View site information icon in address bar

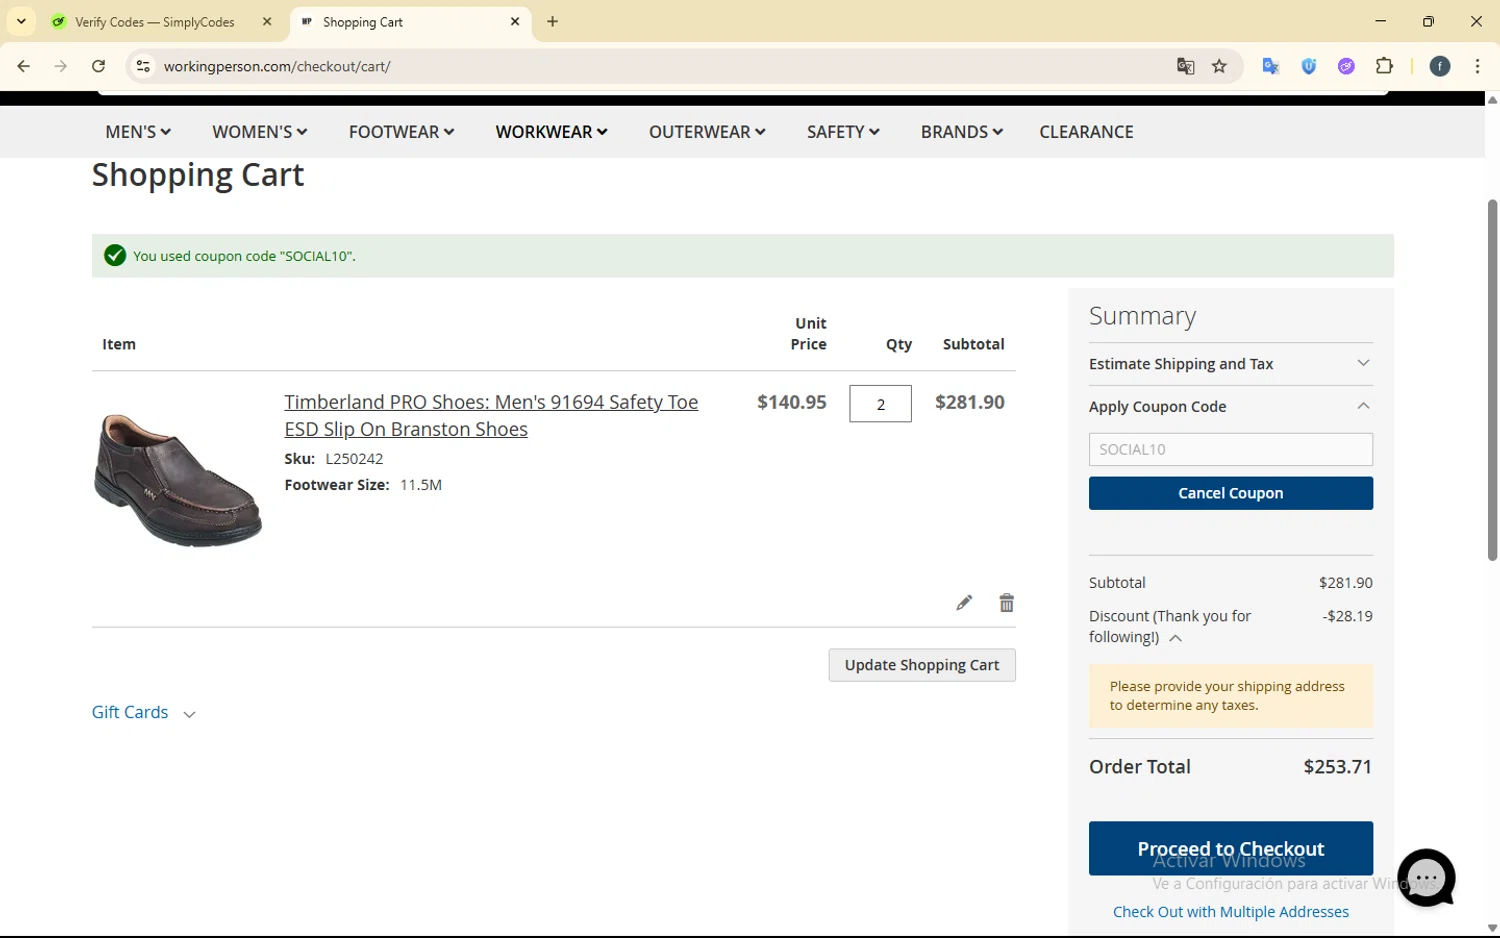coord(143,66)
